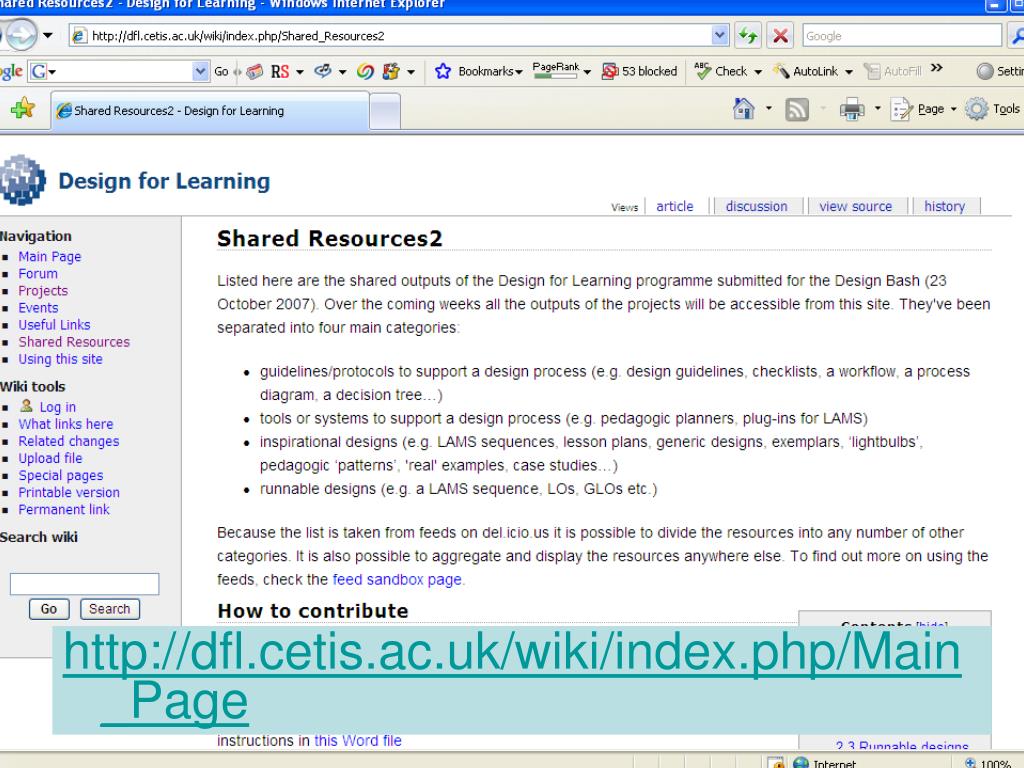Go to Main Page in Navigation
This screenshot has width=1024, height=768.
pos(50,257)
